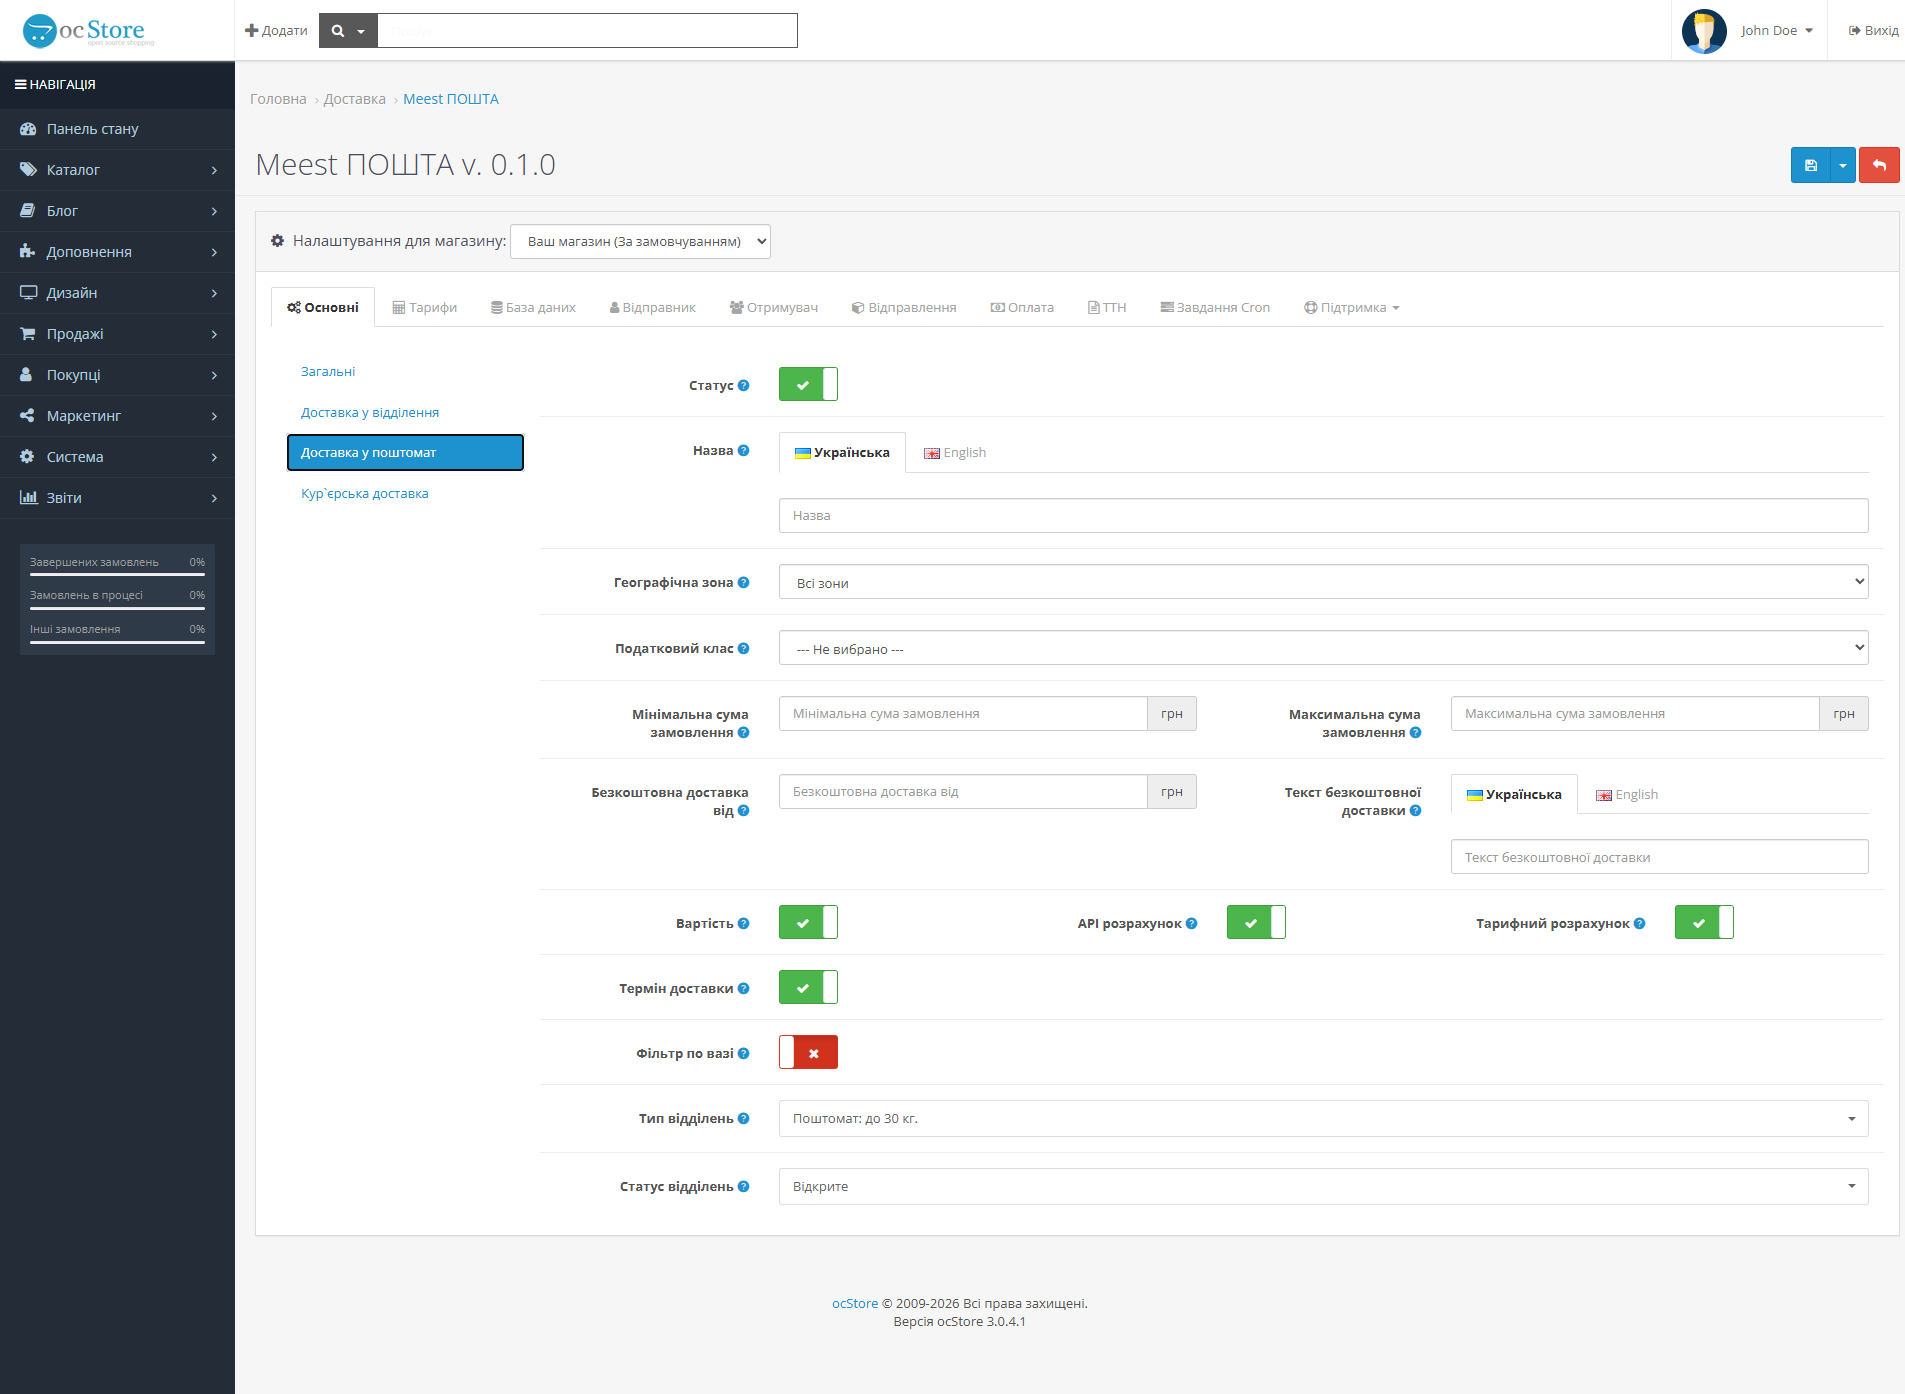Screen dimensions: 1905x1394
Task: Click the Додати add button
Action: tap(276, 31)
